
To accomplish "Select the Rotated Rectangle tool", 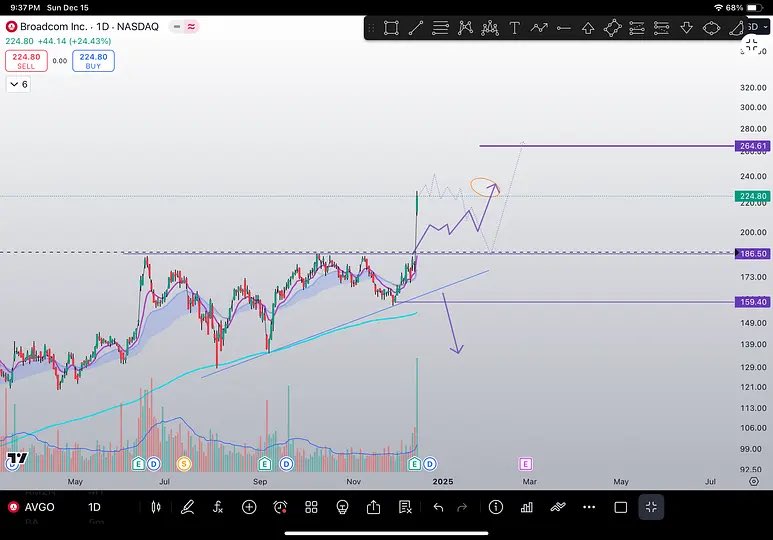I will pyautogui.click(x=612, y=28).
